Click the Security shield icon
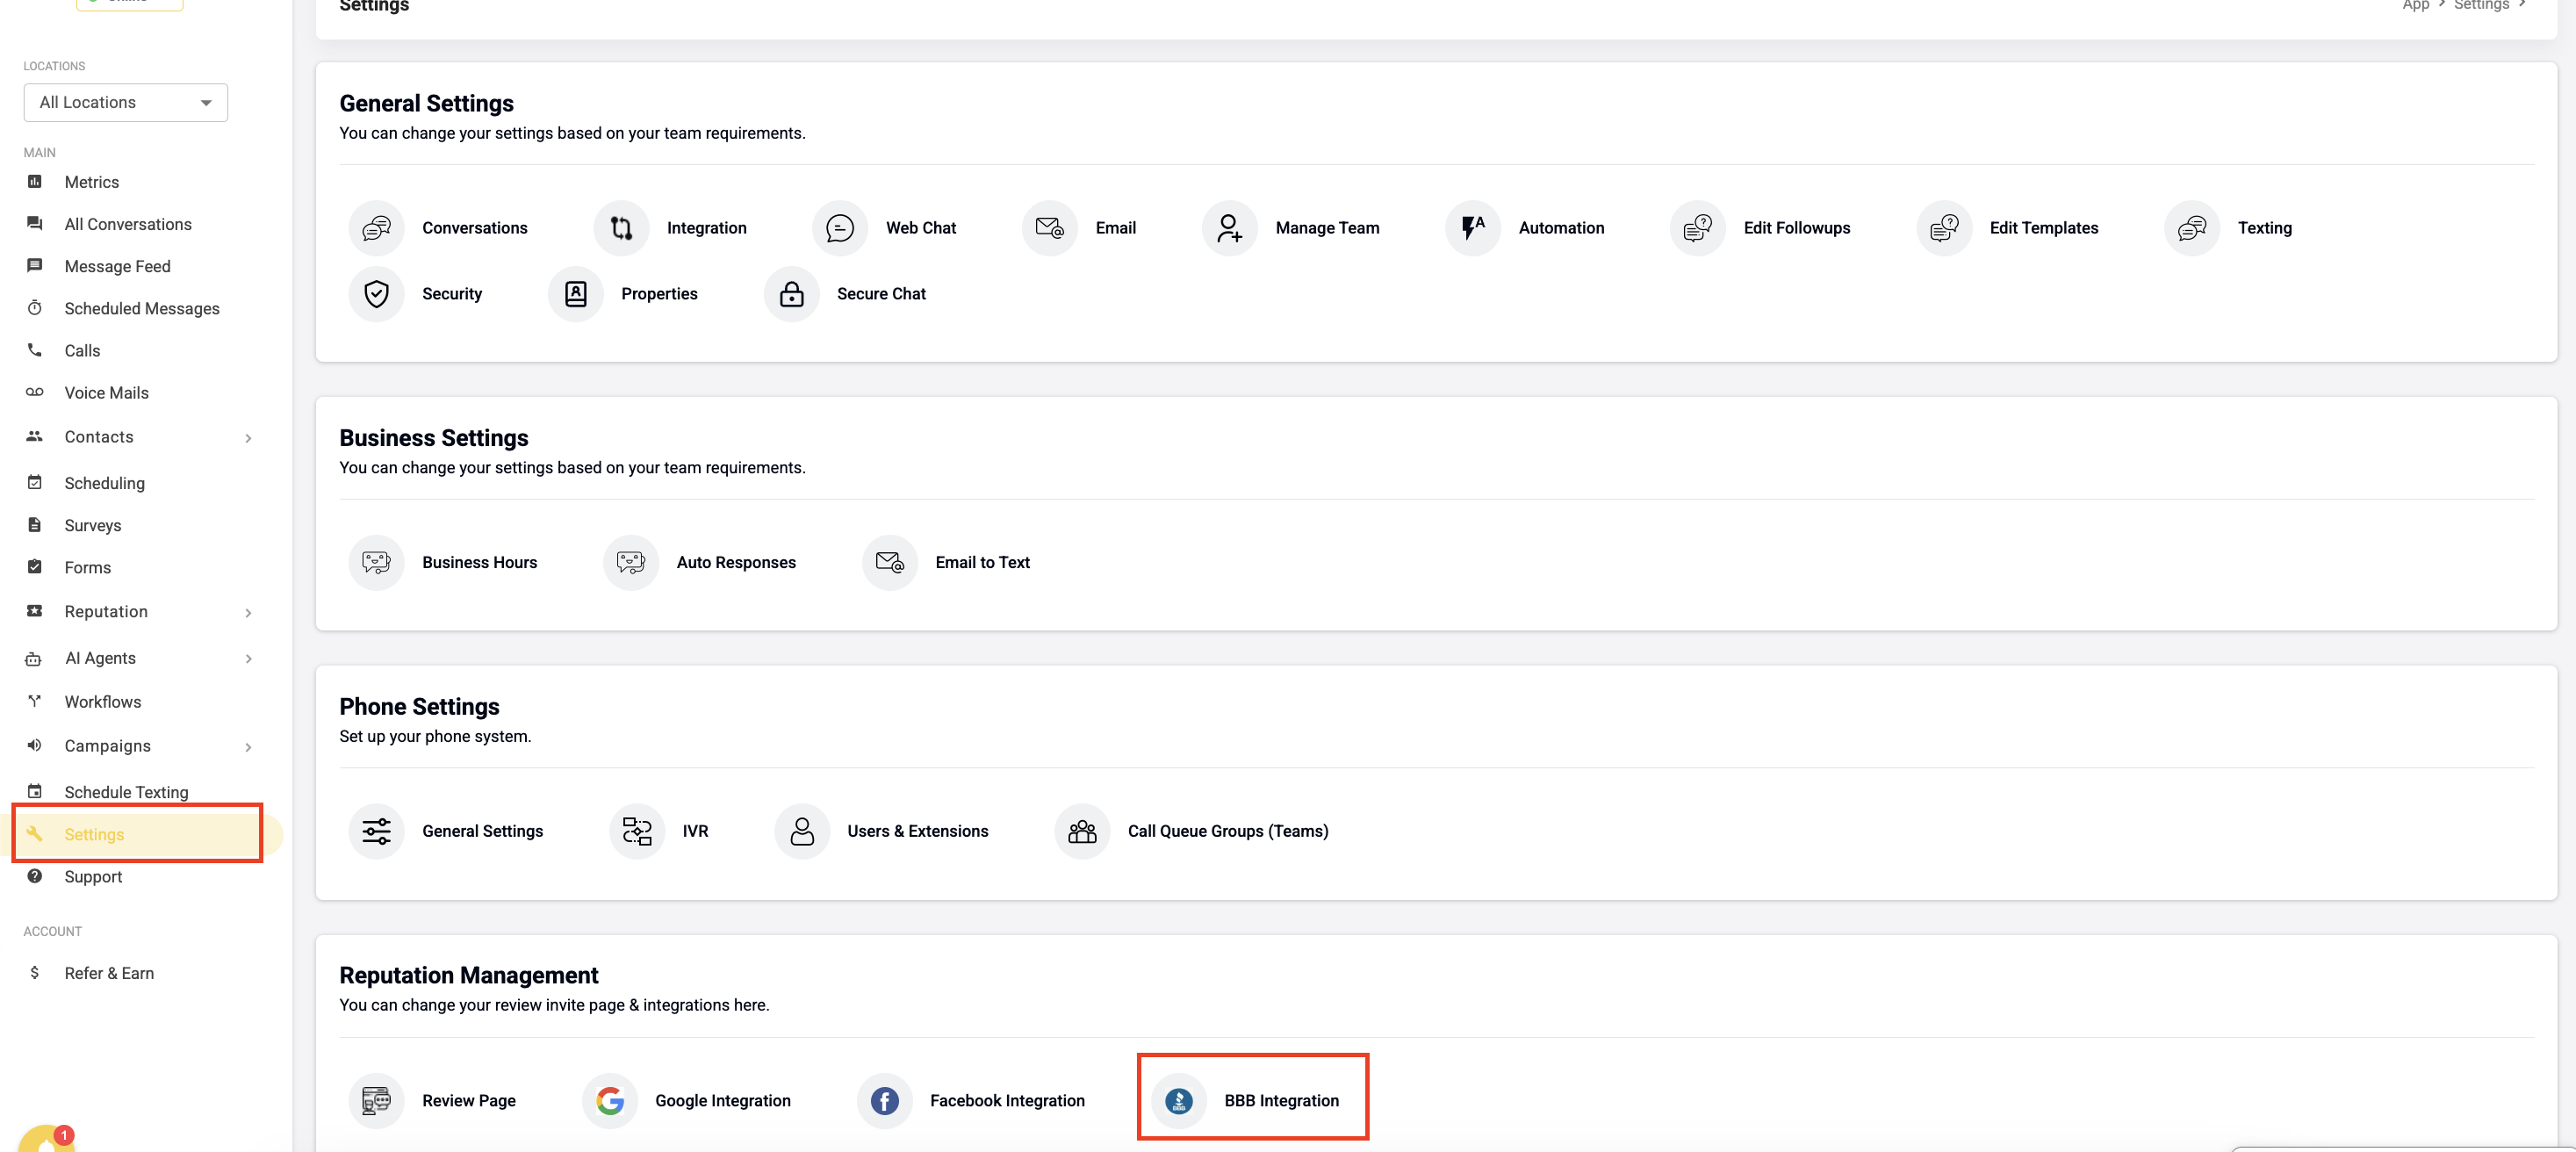2576x1152 pixels. [x=376, y=294]
